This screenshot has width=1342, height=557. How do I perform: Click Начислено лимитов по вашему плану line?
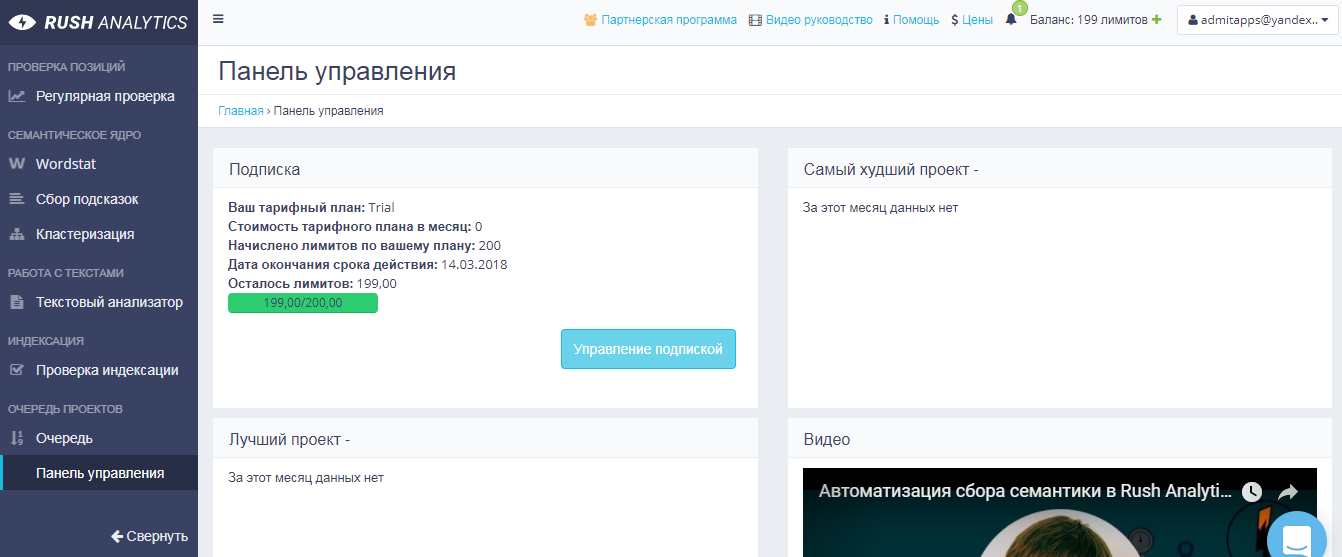(365, 246)
